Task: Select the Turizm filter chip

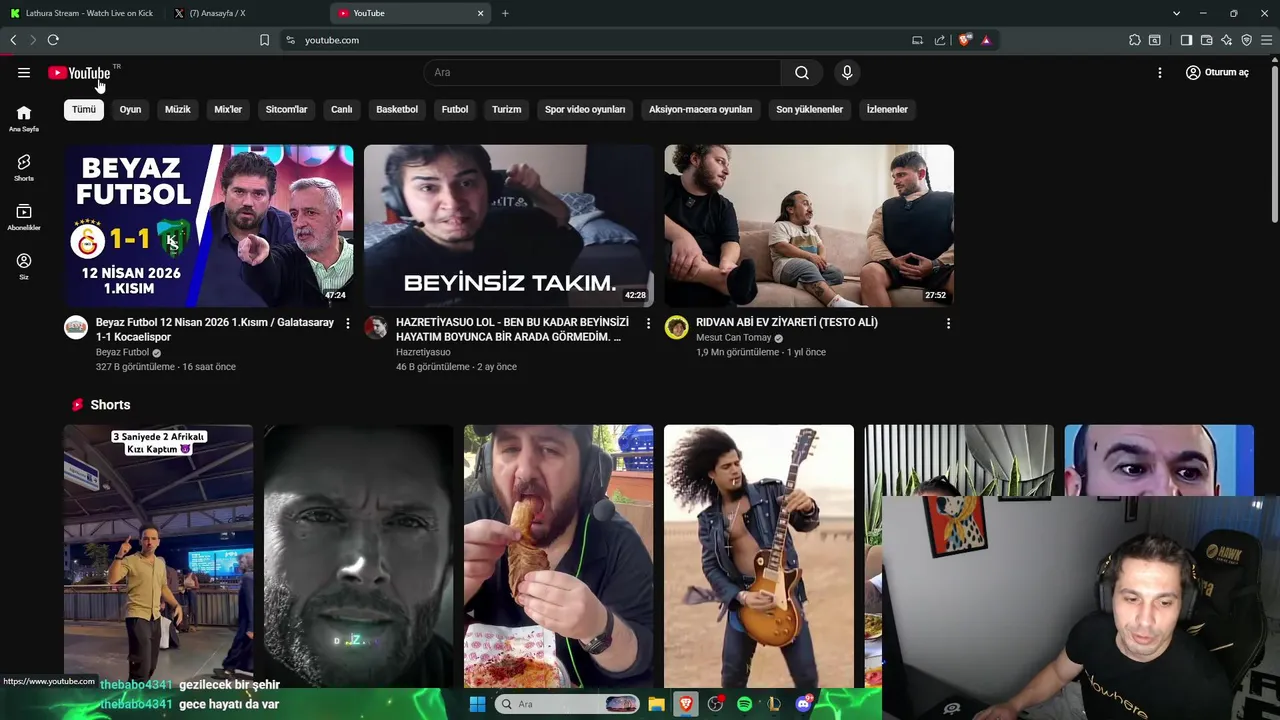Action: [506, 109]
